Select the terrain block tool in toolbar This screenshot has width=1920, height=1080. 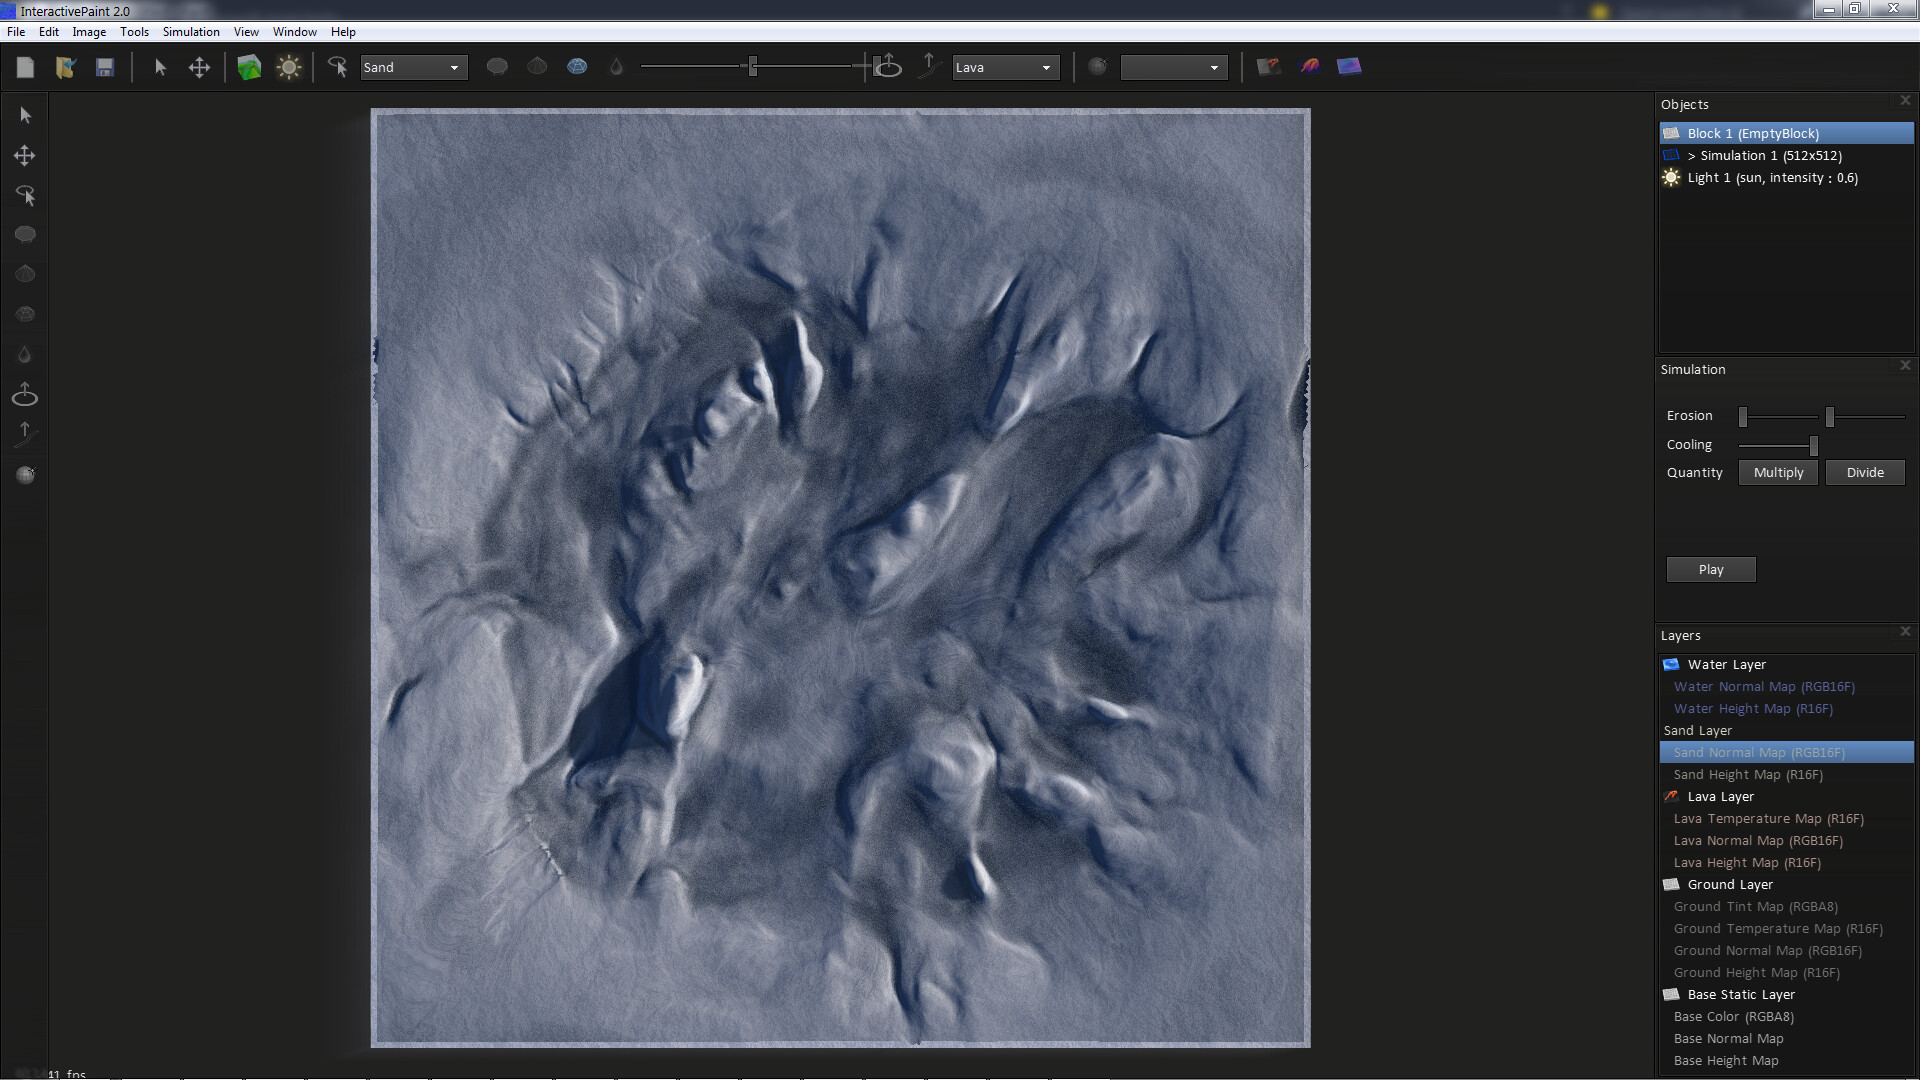[x=248, y=67]
